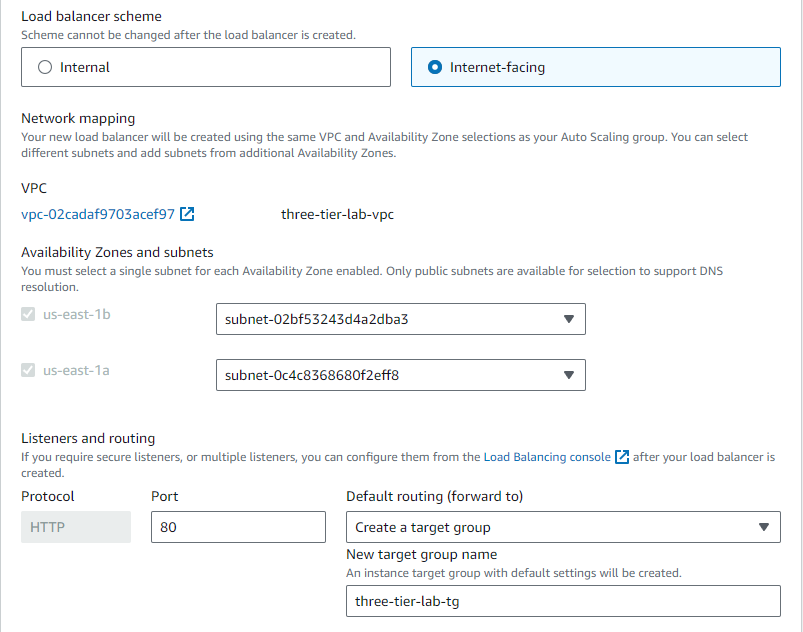803x632 pixels.
Task: Click the arrow on the Default routing selector
Action: tap(763, 527)
